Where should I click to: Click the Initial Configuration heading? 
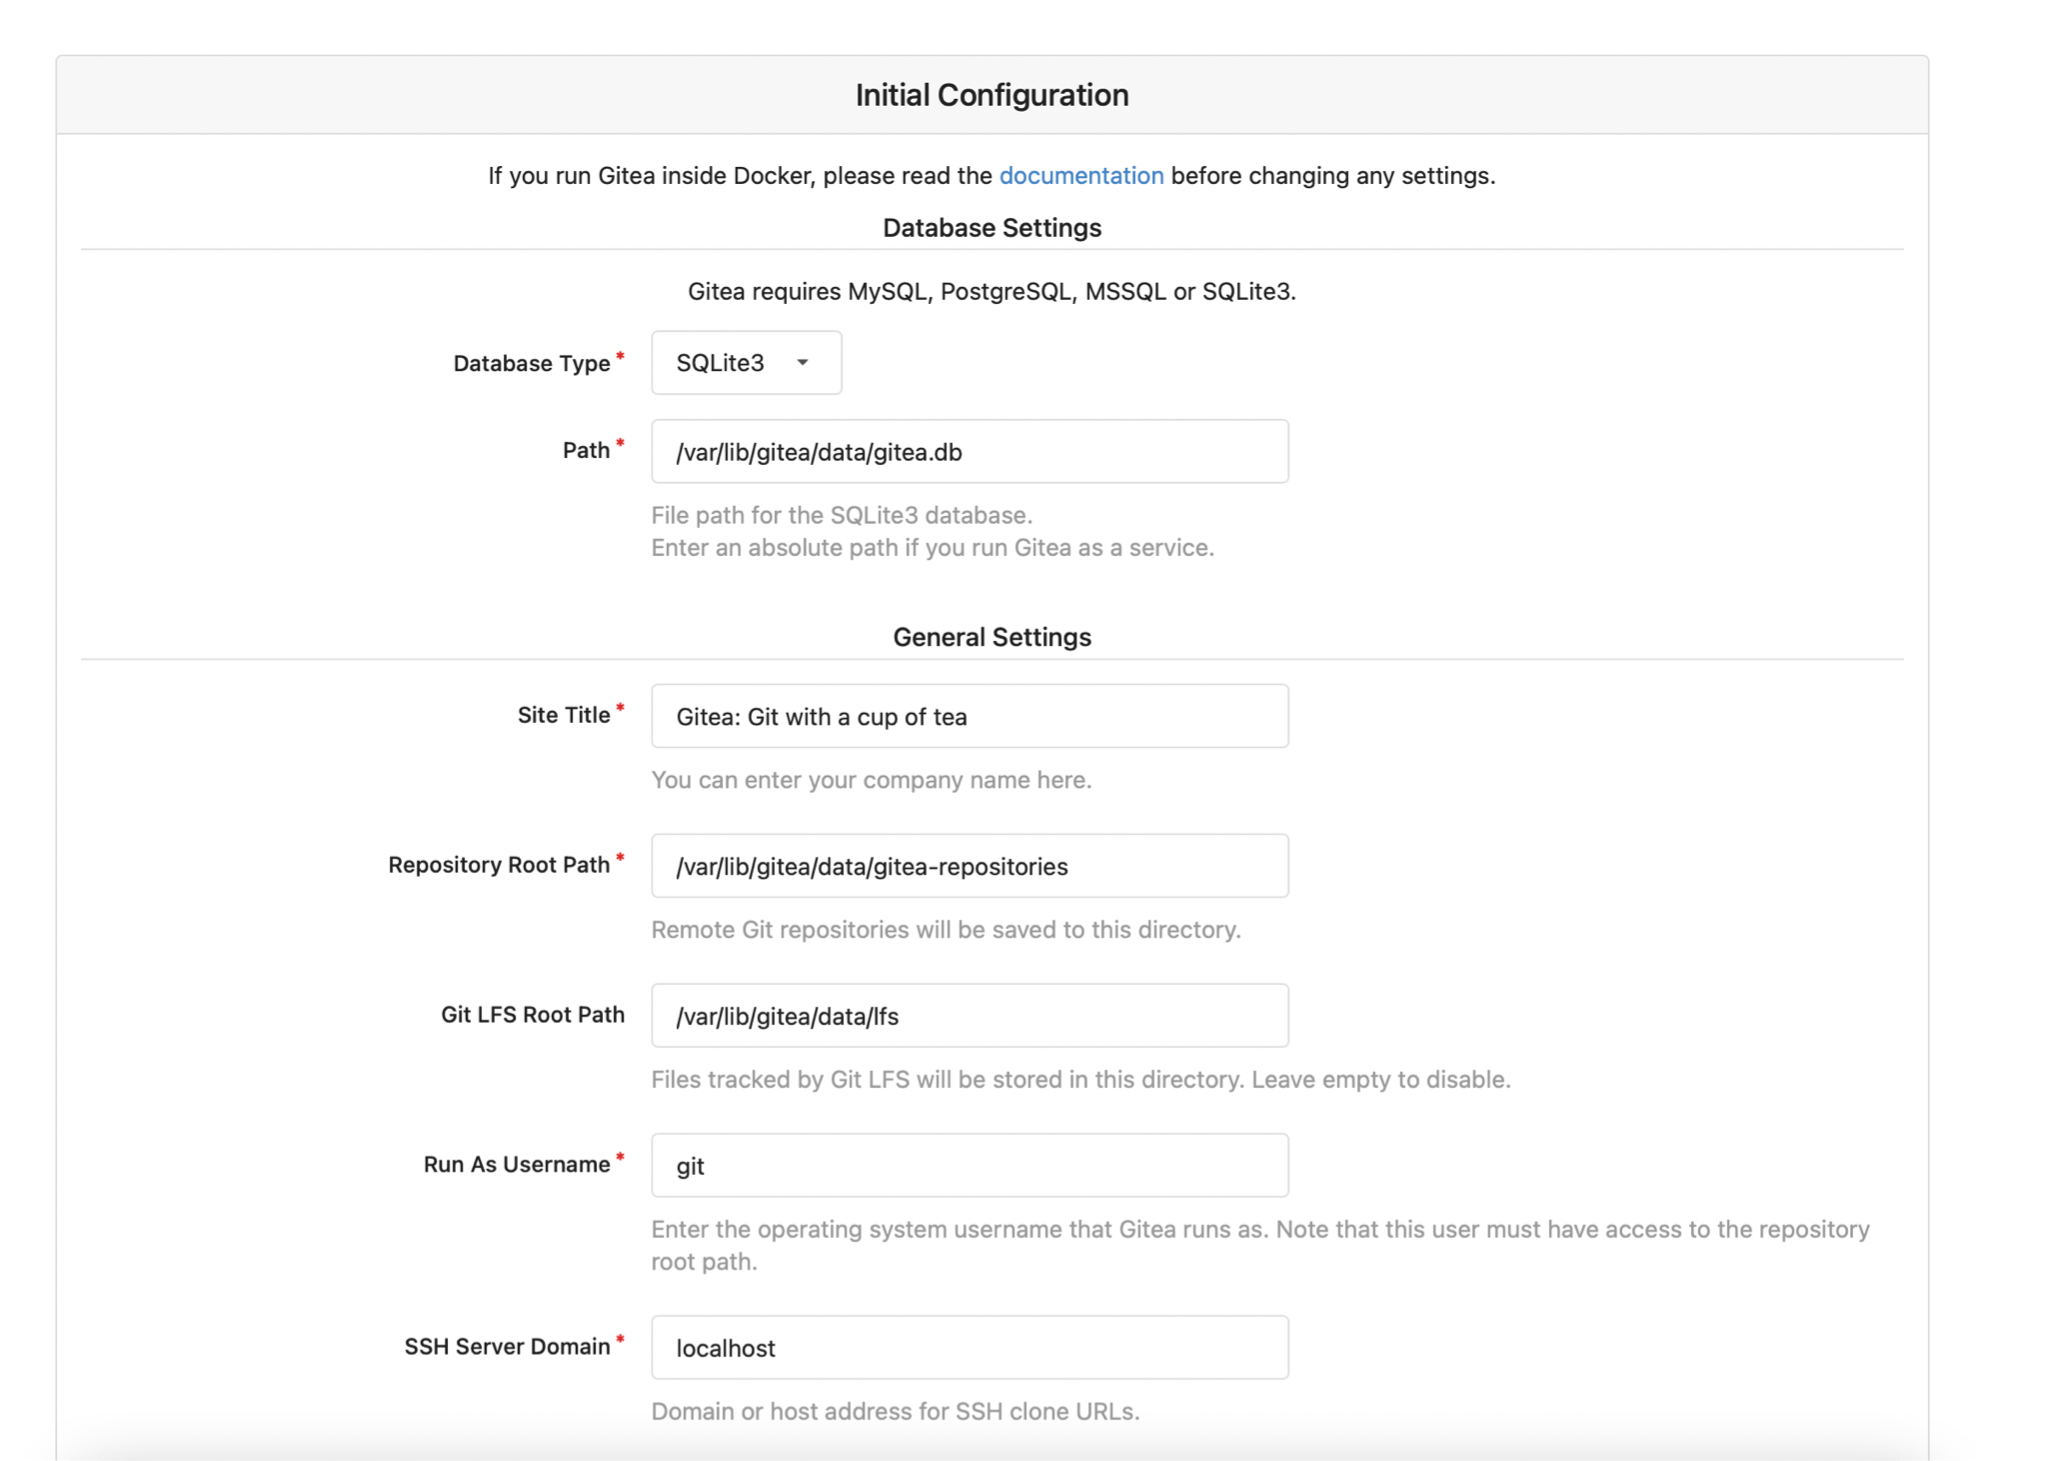pyautogui.click(x=992, y=95)
